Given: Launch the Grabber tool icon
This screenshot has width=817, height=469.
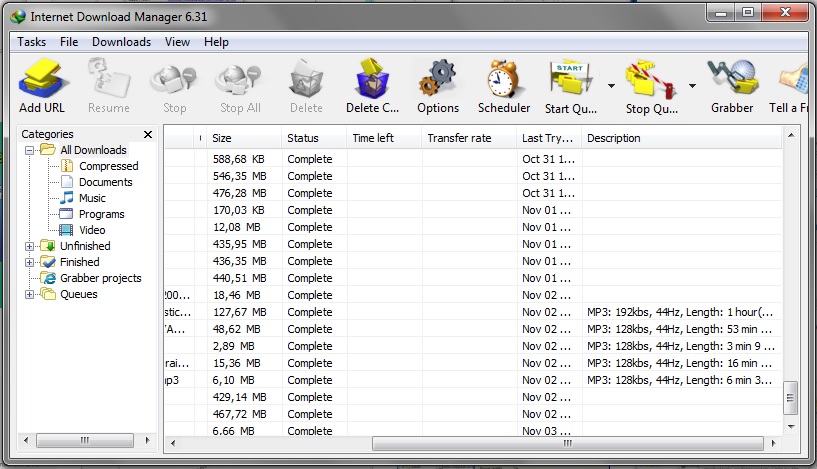Looking at the screenshot, I should coord(732,79).
